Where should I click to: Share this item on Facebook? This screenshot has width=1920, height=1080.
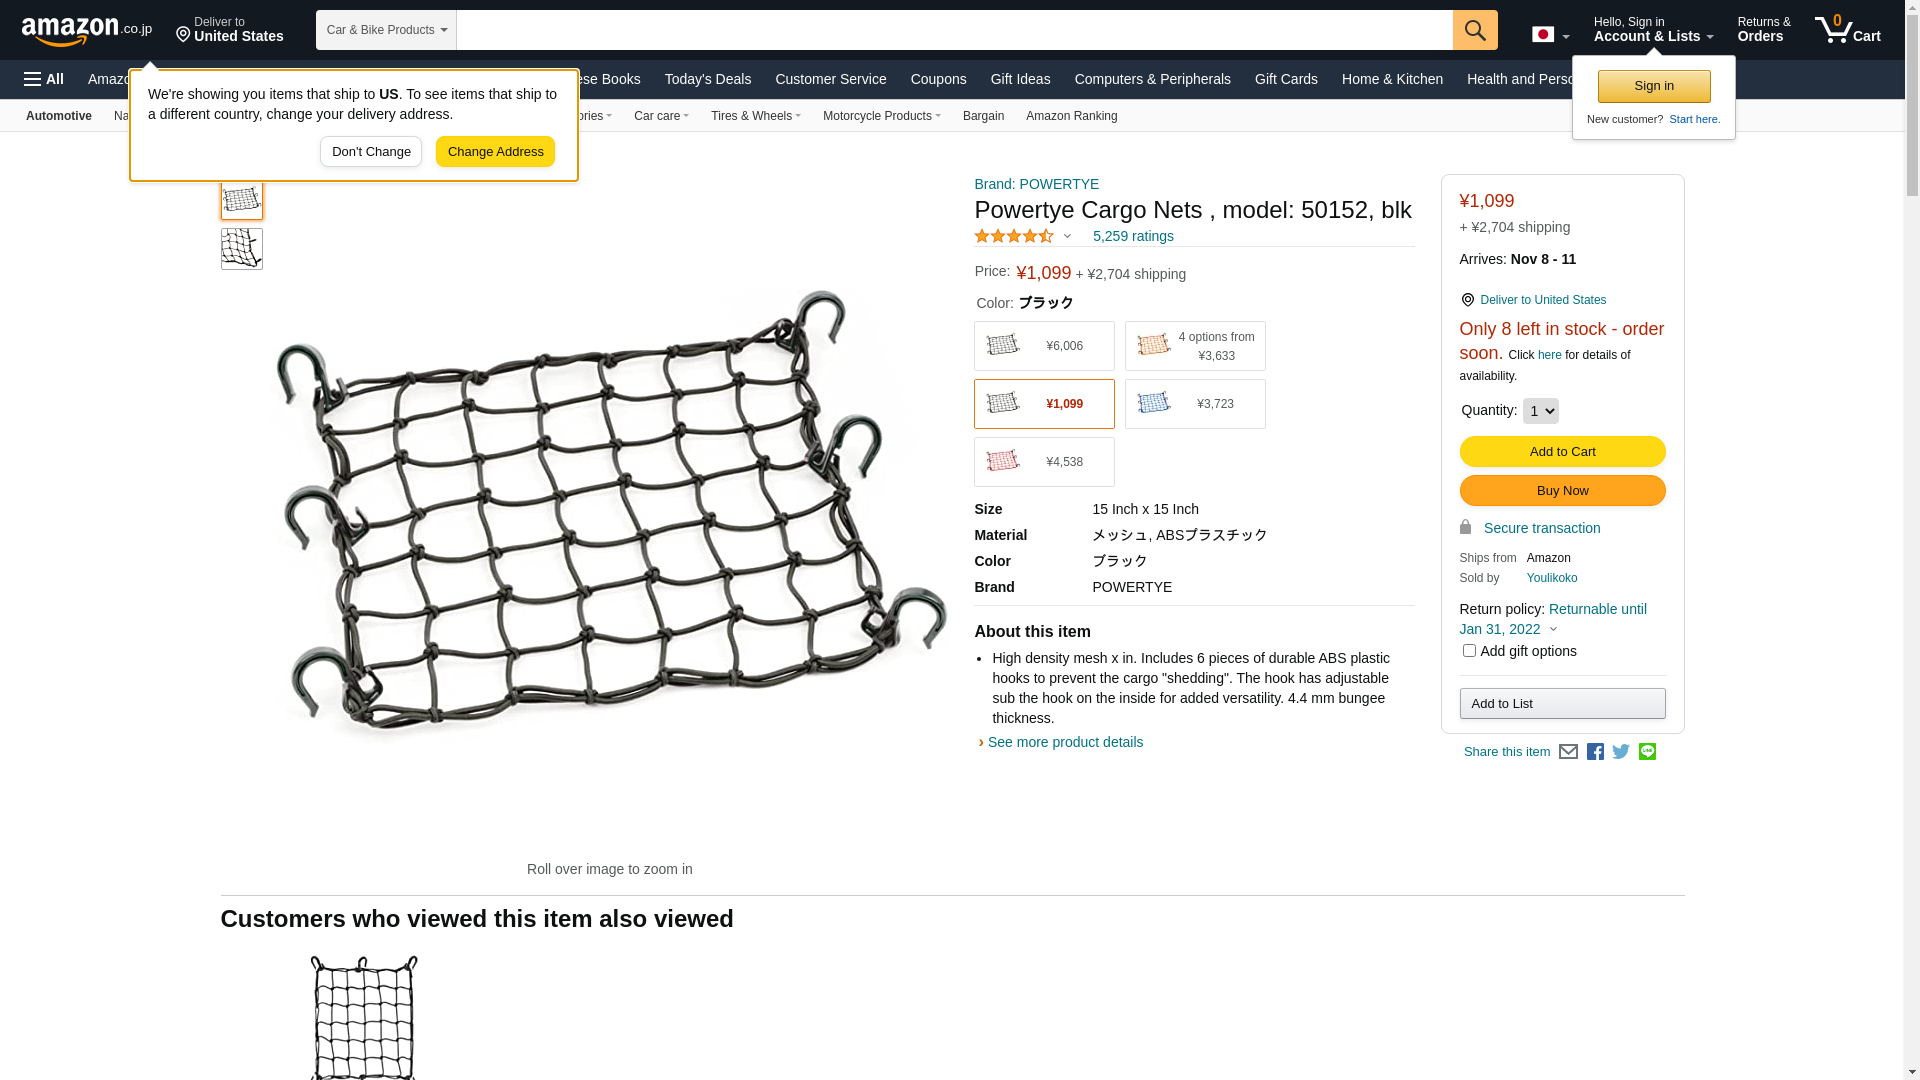(x=1595, y=752)
